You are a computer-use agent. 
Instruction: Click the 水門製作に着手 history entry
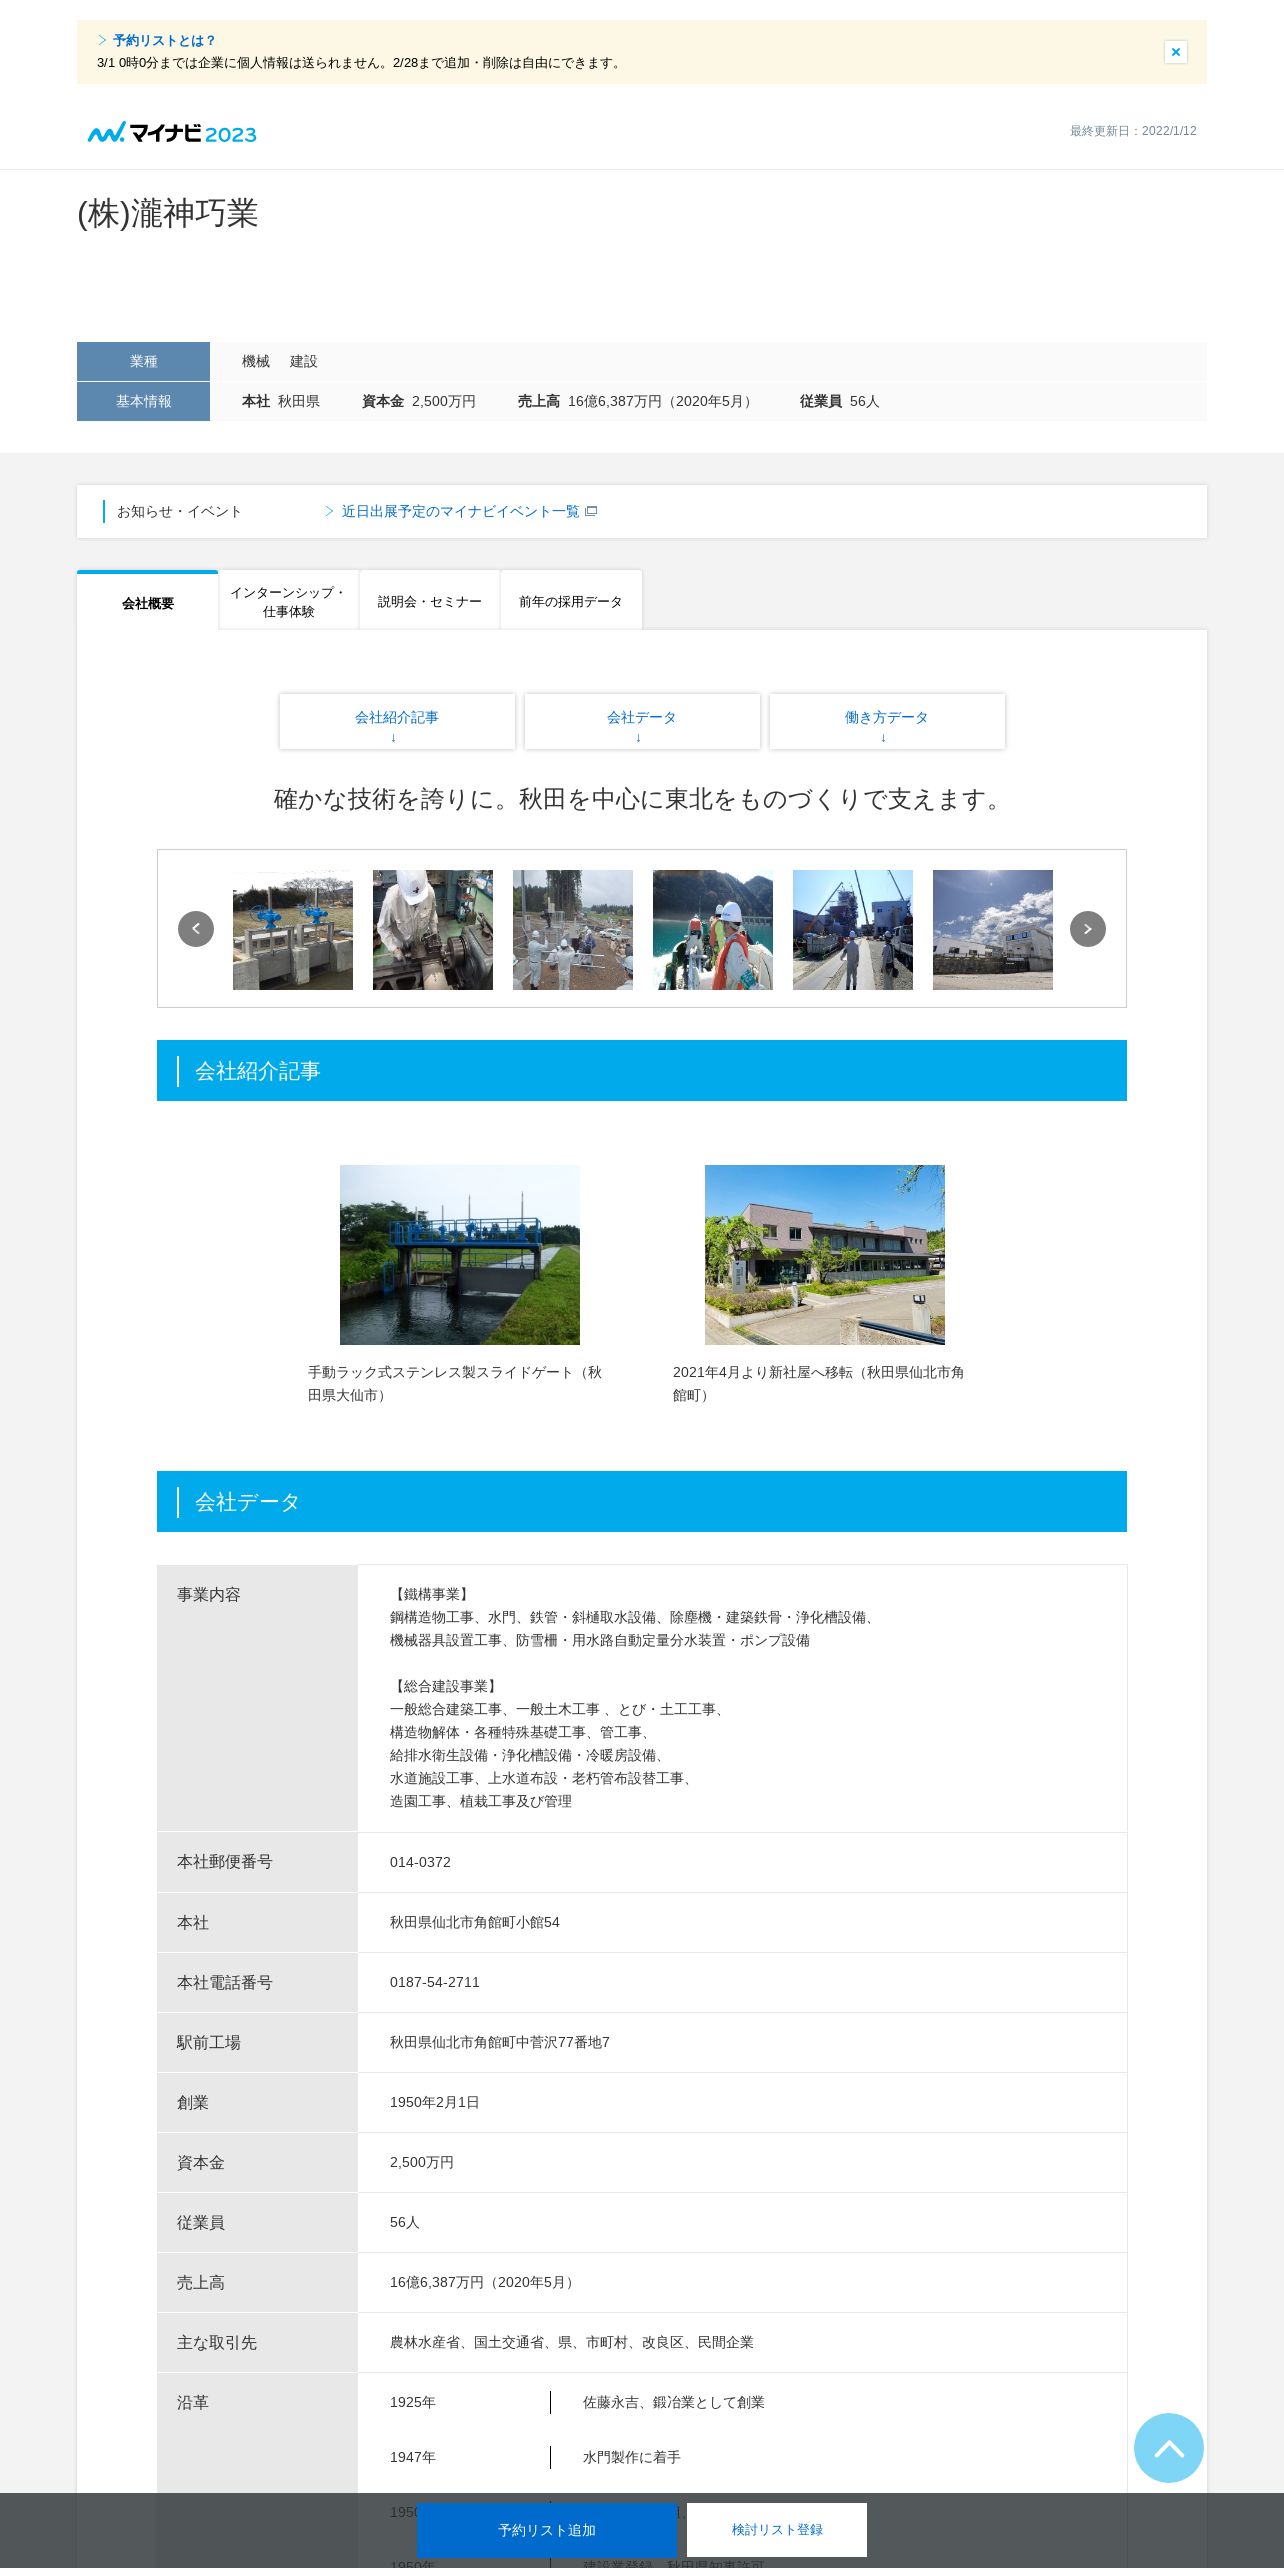click(632, 2457)
